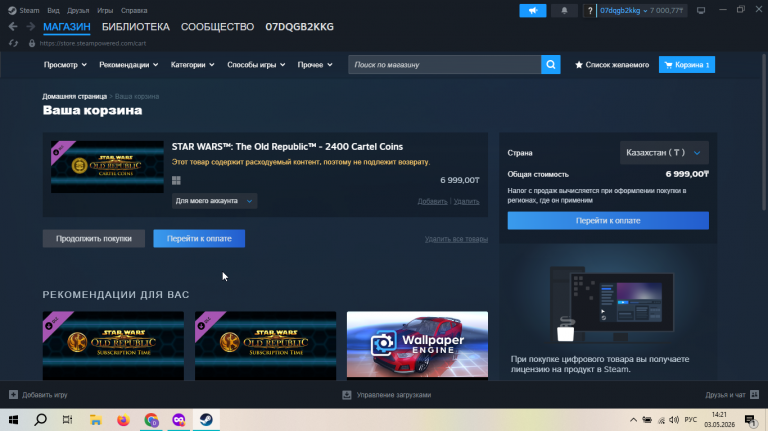Click the question mark help icon
The height and width of the screenshot is (431, 768).
click(x=590, y=10)
